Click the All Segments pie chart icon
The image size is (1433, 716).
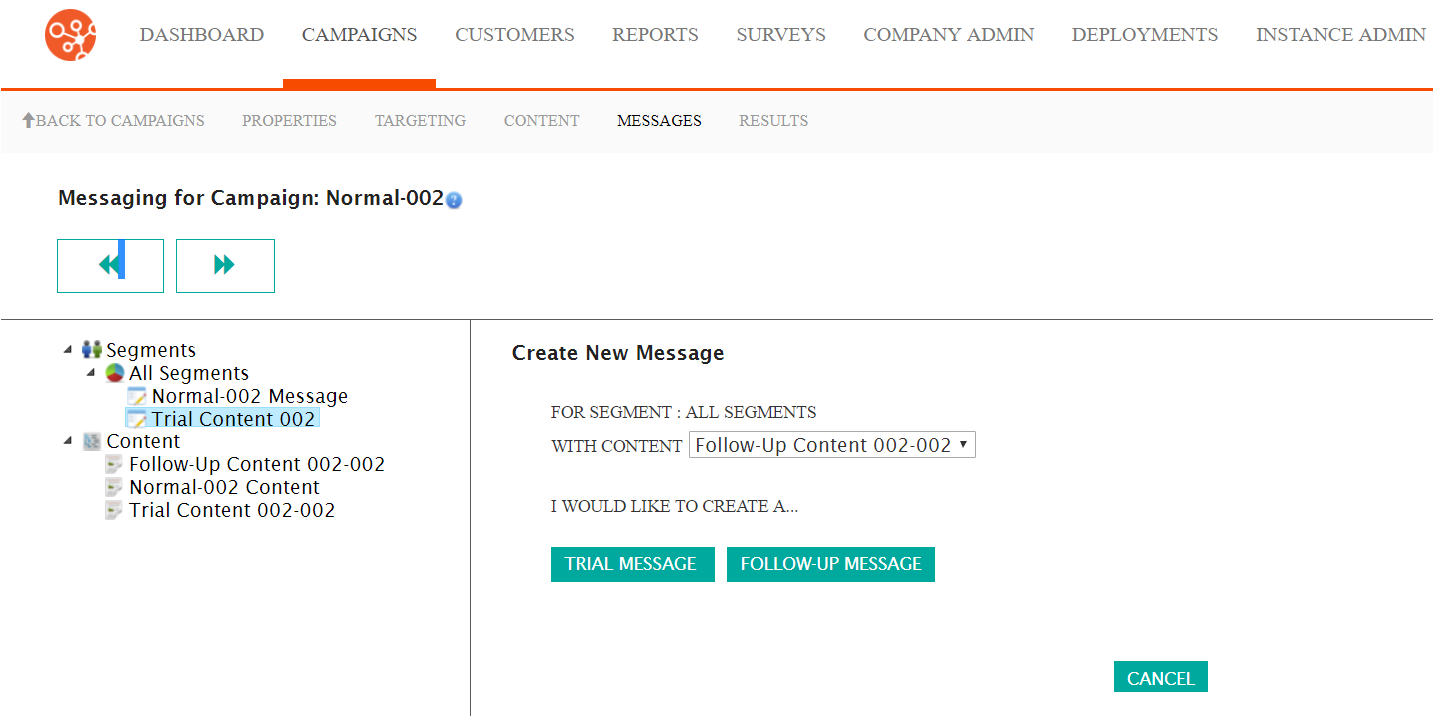click(x=115, y=373)
